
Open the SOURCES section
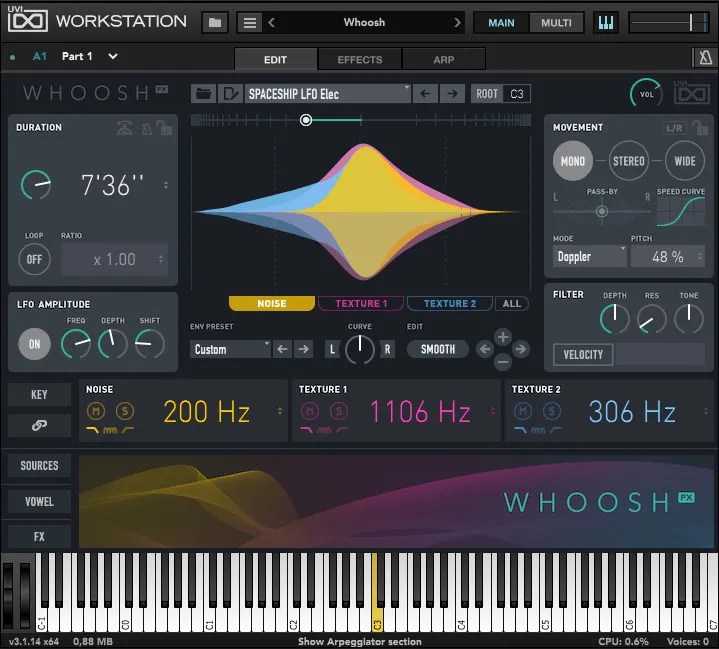pyautogui.click(x=39, y=466)
